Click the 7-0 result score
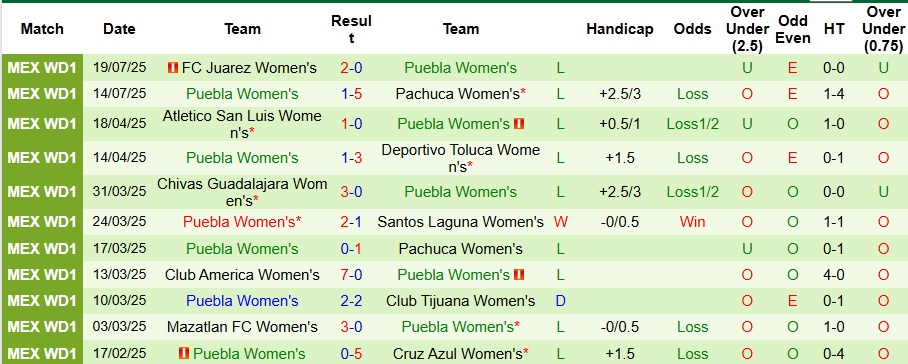Screen dimensions: 908x364 pos(352,275)
